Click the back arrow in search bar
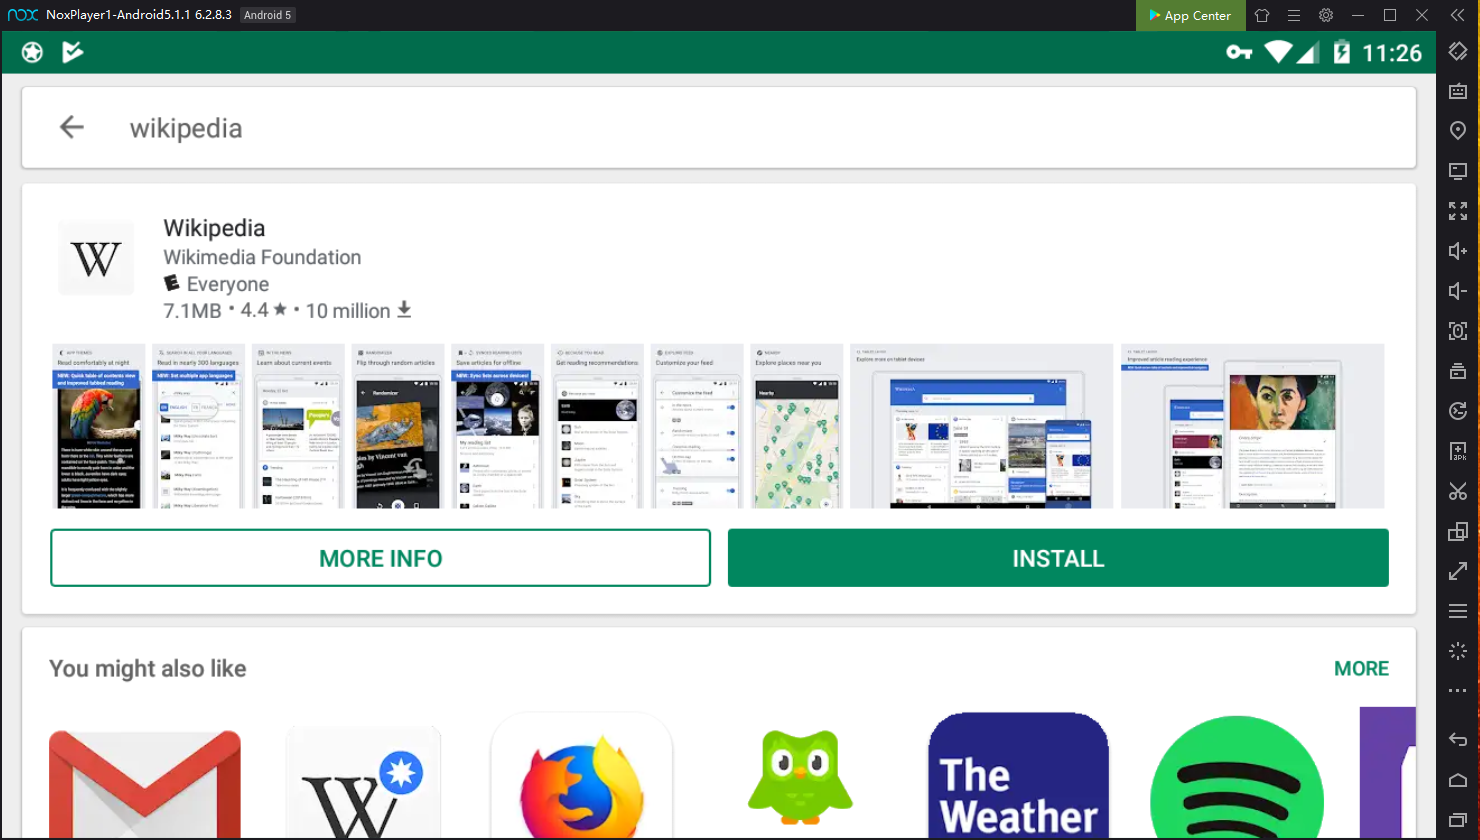This screenshot has width=1480, height=840. [72, 127]
